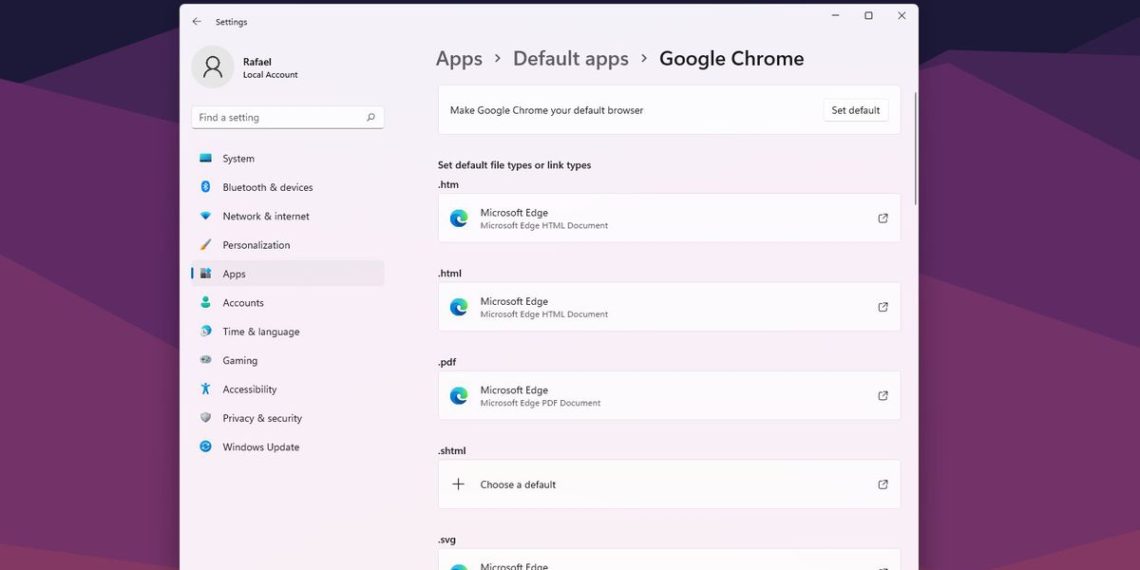Click the Default apps breadcrumb link
The height and width of the screenshot is (570, 1140).
coord(571,59)
